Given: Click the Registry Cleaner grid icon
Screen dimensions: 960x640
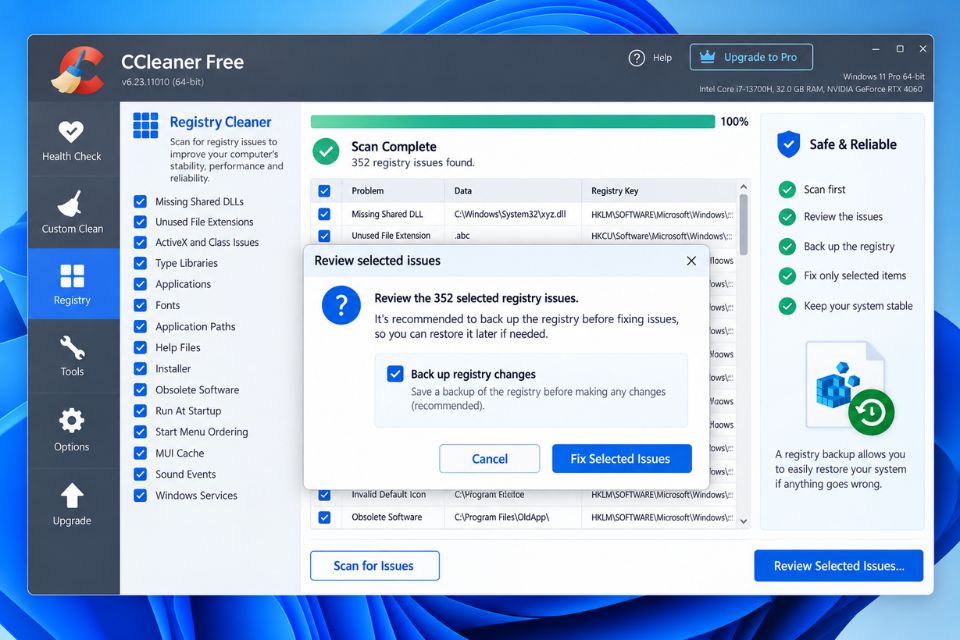Looking at the screenshot, I should 146,125.
